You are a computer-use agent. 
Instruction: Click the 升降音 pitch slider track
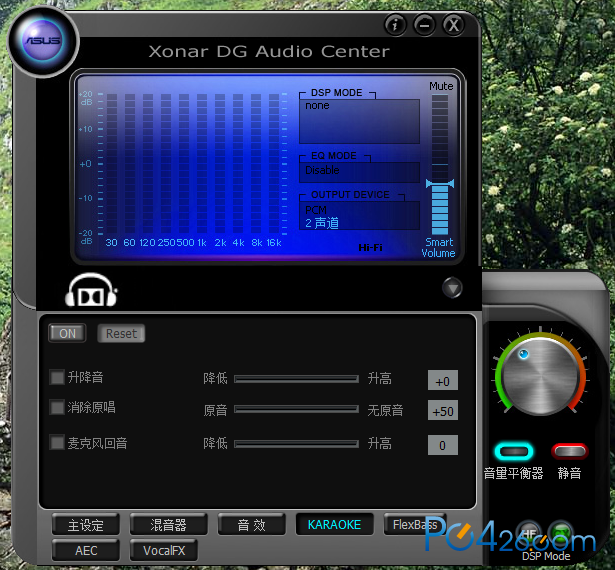coord(296,379)
